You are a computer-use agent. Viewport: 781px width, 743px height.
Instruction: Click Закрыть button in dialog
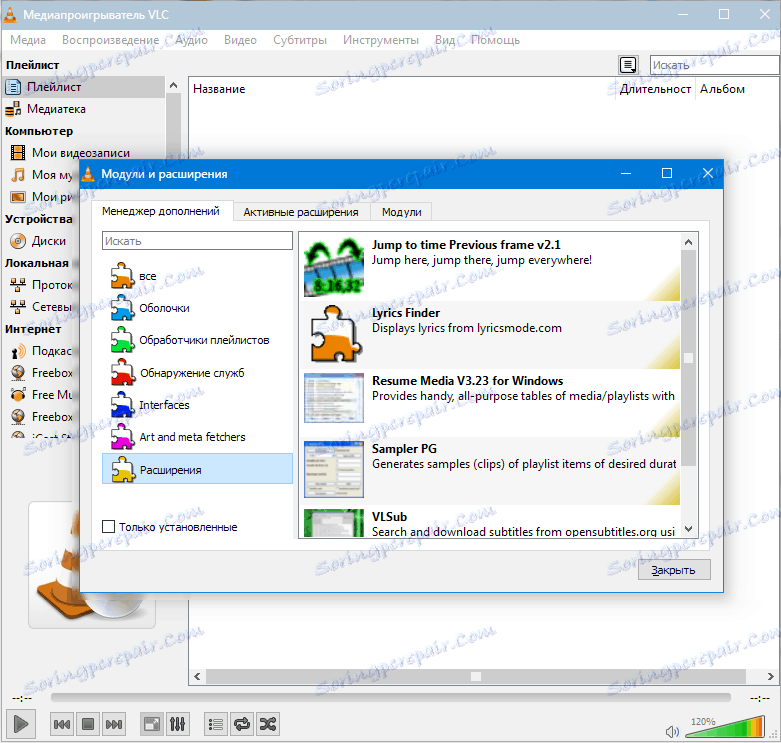coord(673,570)
